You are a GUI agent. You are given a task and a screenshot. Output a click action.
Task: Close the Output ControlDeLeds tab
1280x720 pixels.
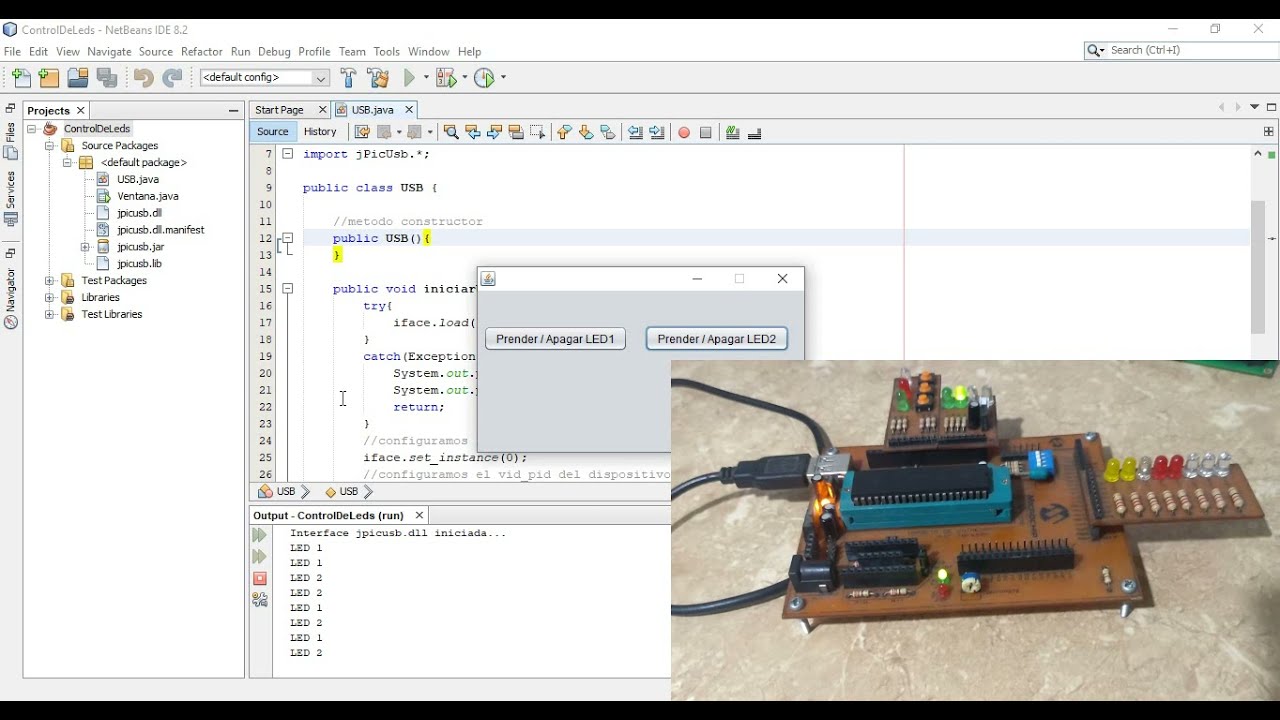pos(419,516)
